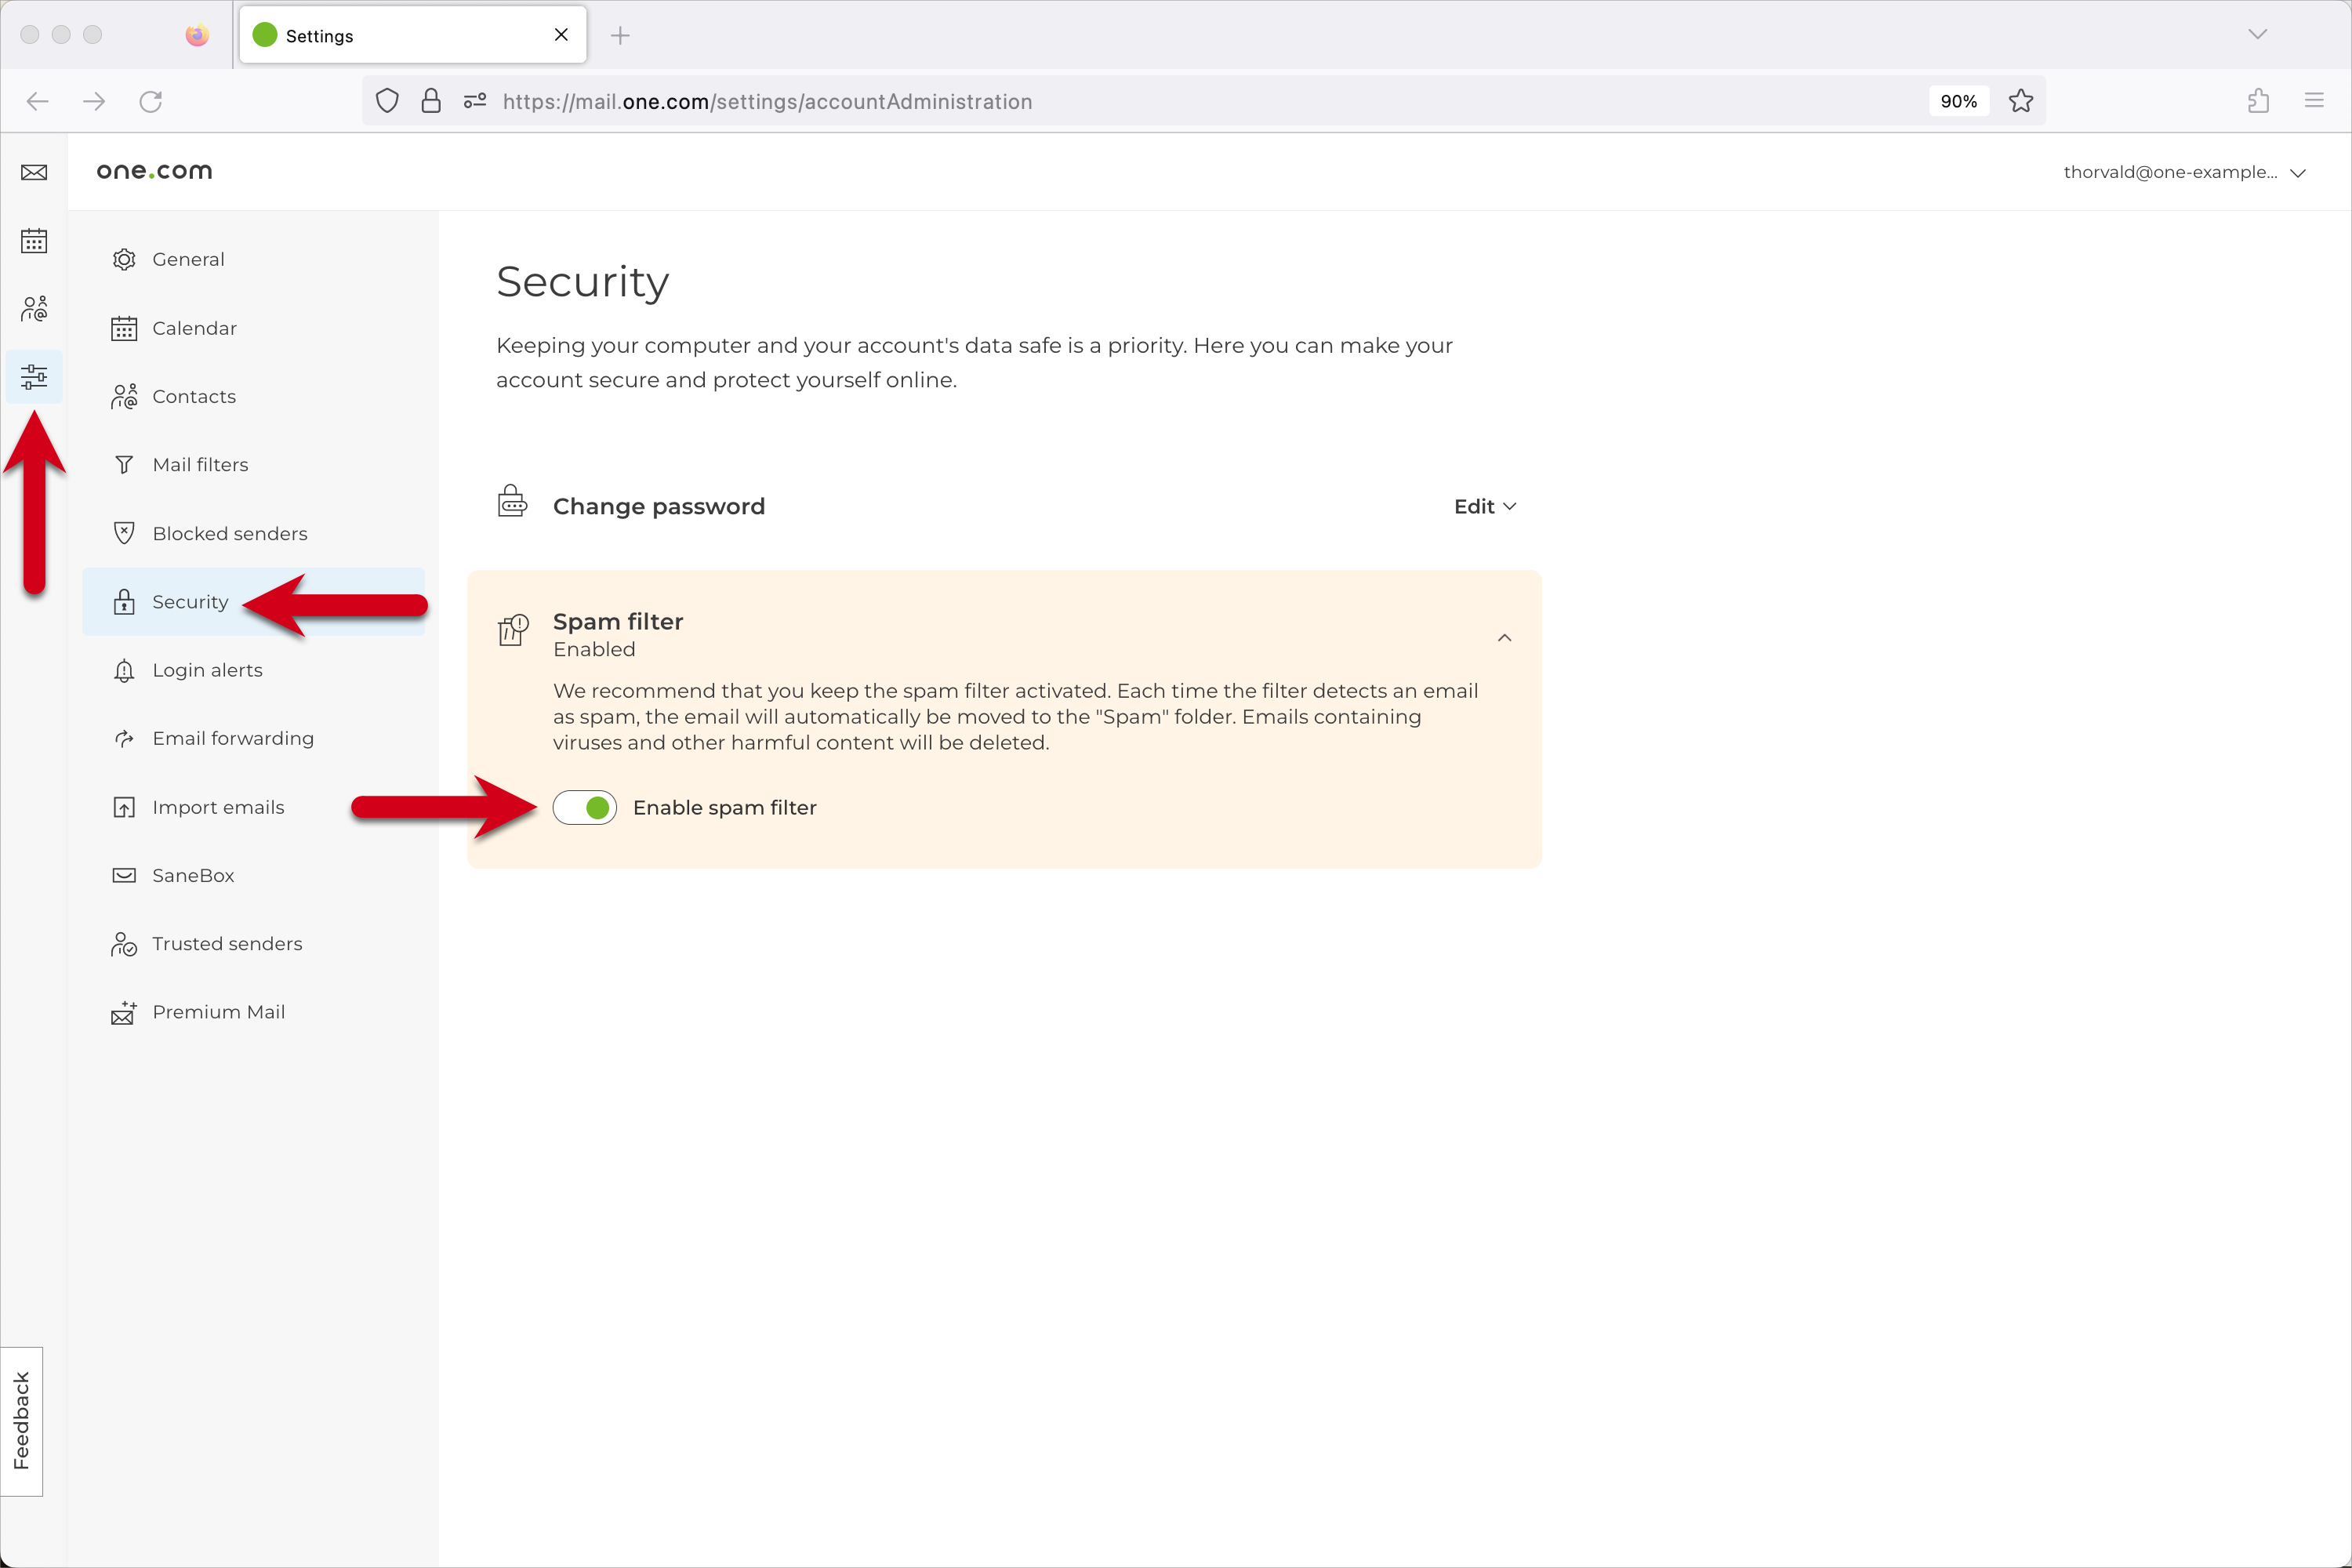Expand the Edit dropdown for Change password
The width and height of the screenshot is (2352, 1568).
coord(1484,507)
